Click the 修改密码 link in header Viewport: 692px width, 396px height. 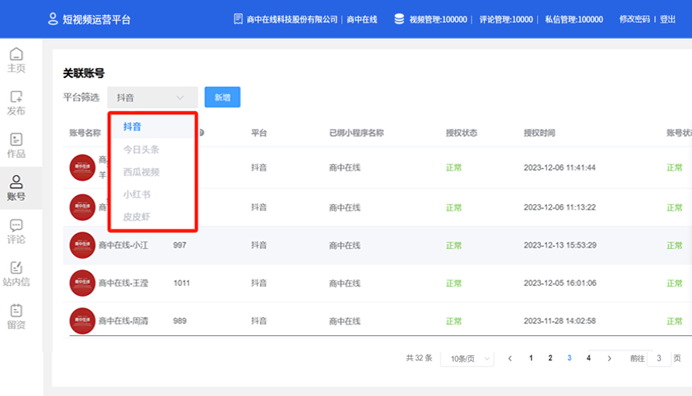634,19
